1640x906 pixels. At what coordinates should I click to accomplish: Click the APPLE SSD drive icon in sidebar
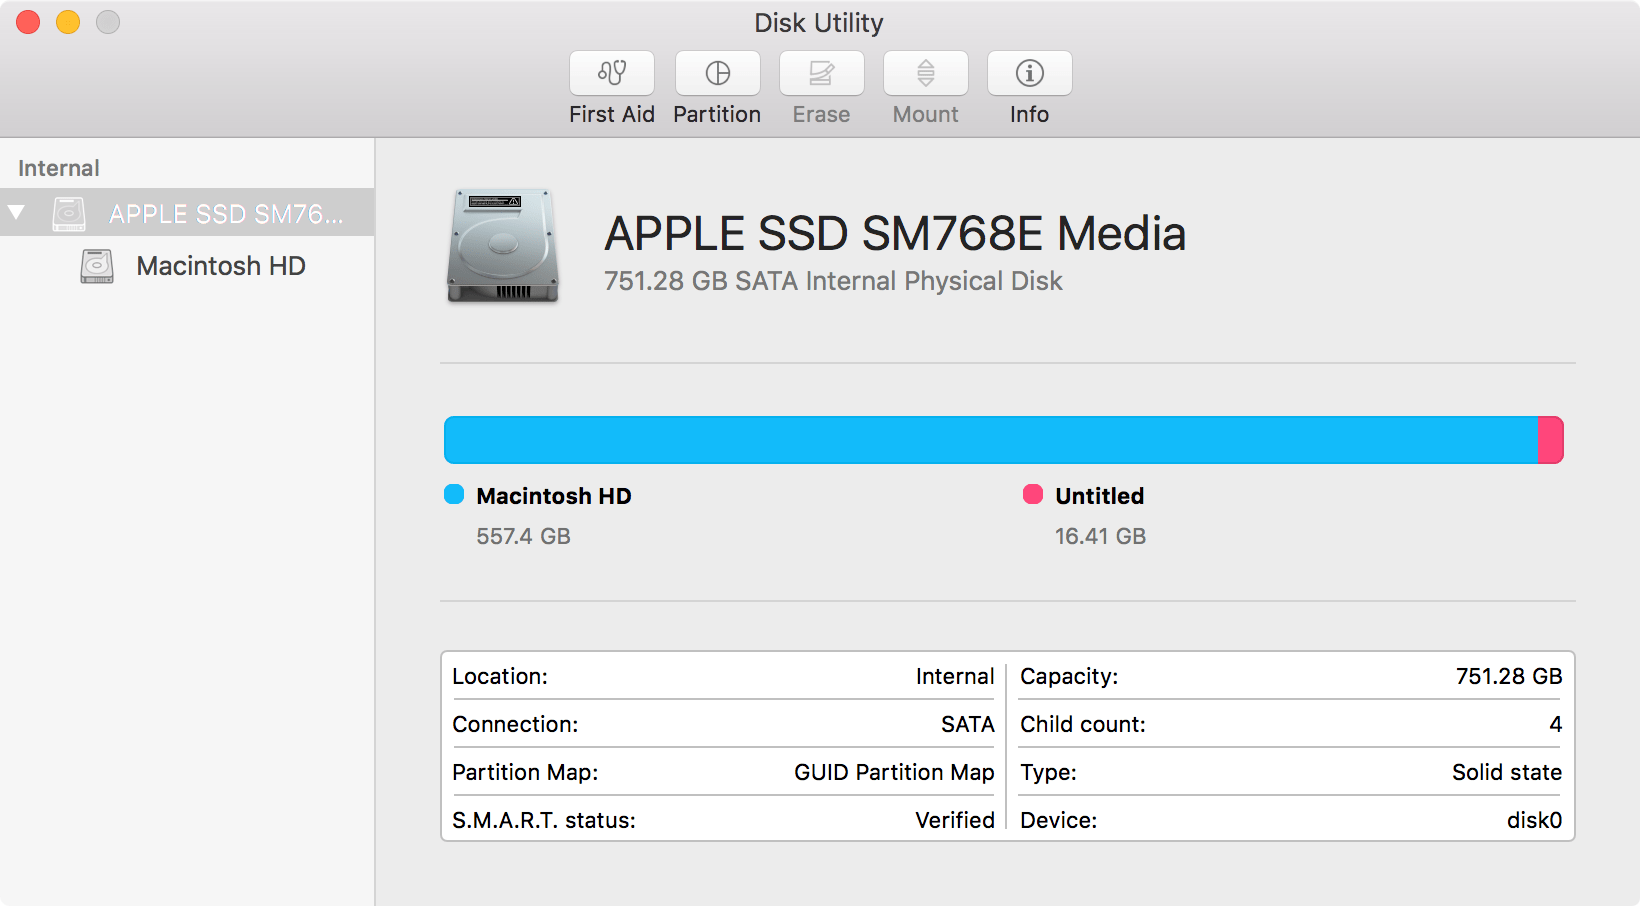[68, 213]
